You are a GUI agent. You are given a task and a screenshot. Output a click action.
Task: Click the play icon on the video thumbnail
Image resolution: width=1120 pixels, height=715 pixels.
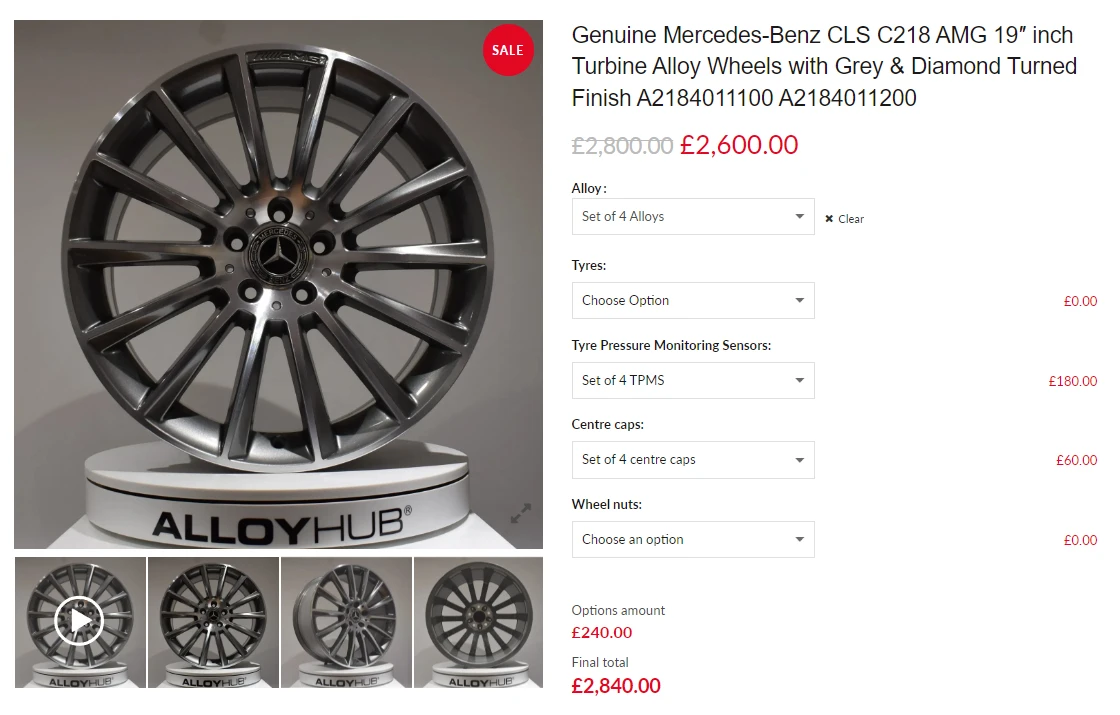tap(80, 620)
